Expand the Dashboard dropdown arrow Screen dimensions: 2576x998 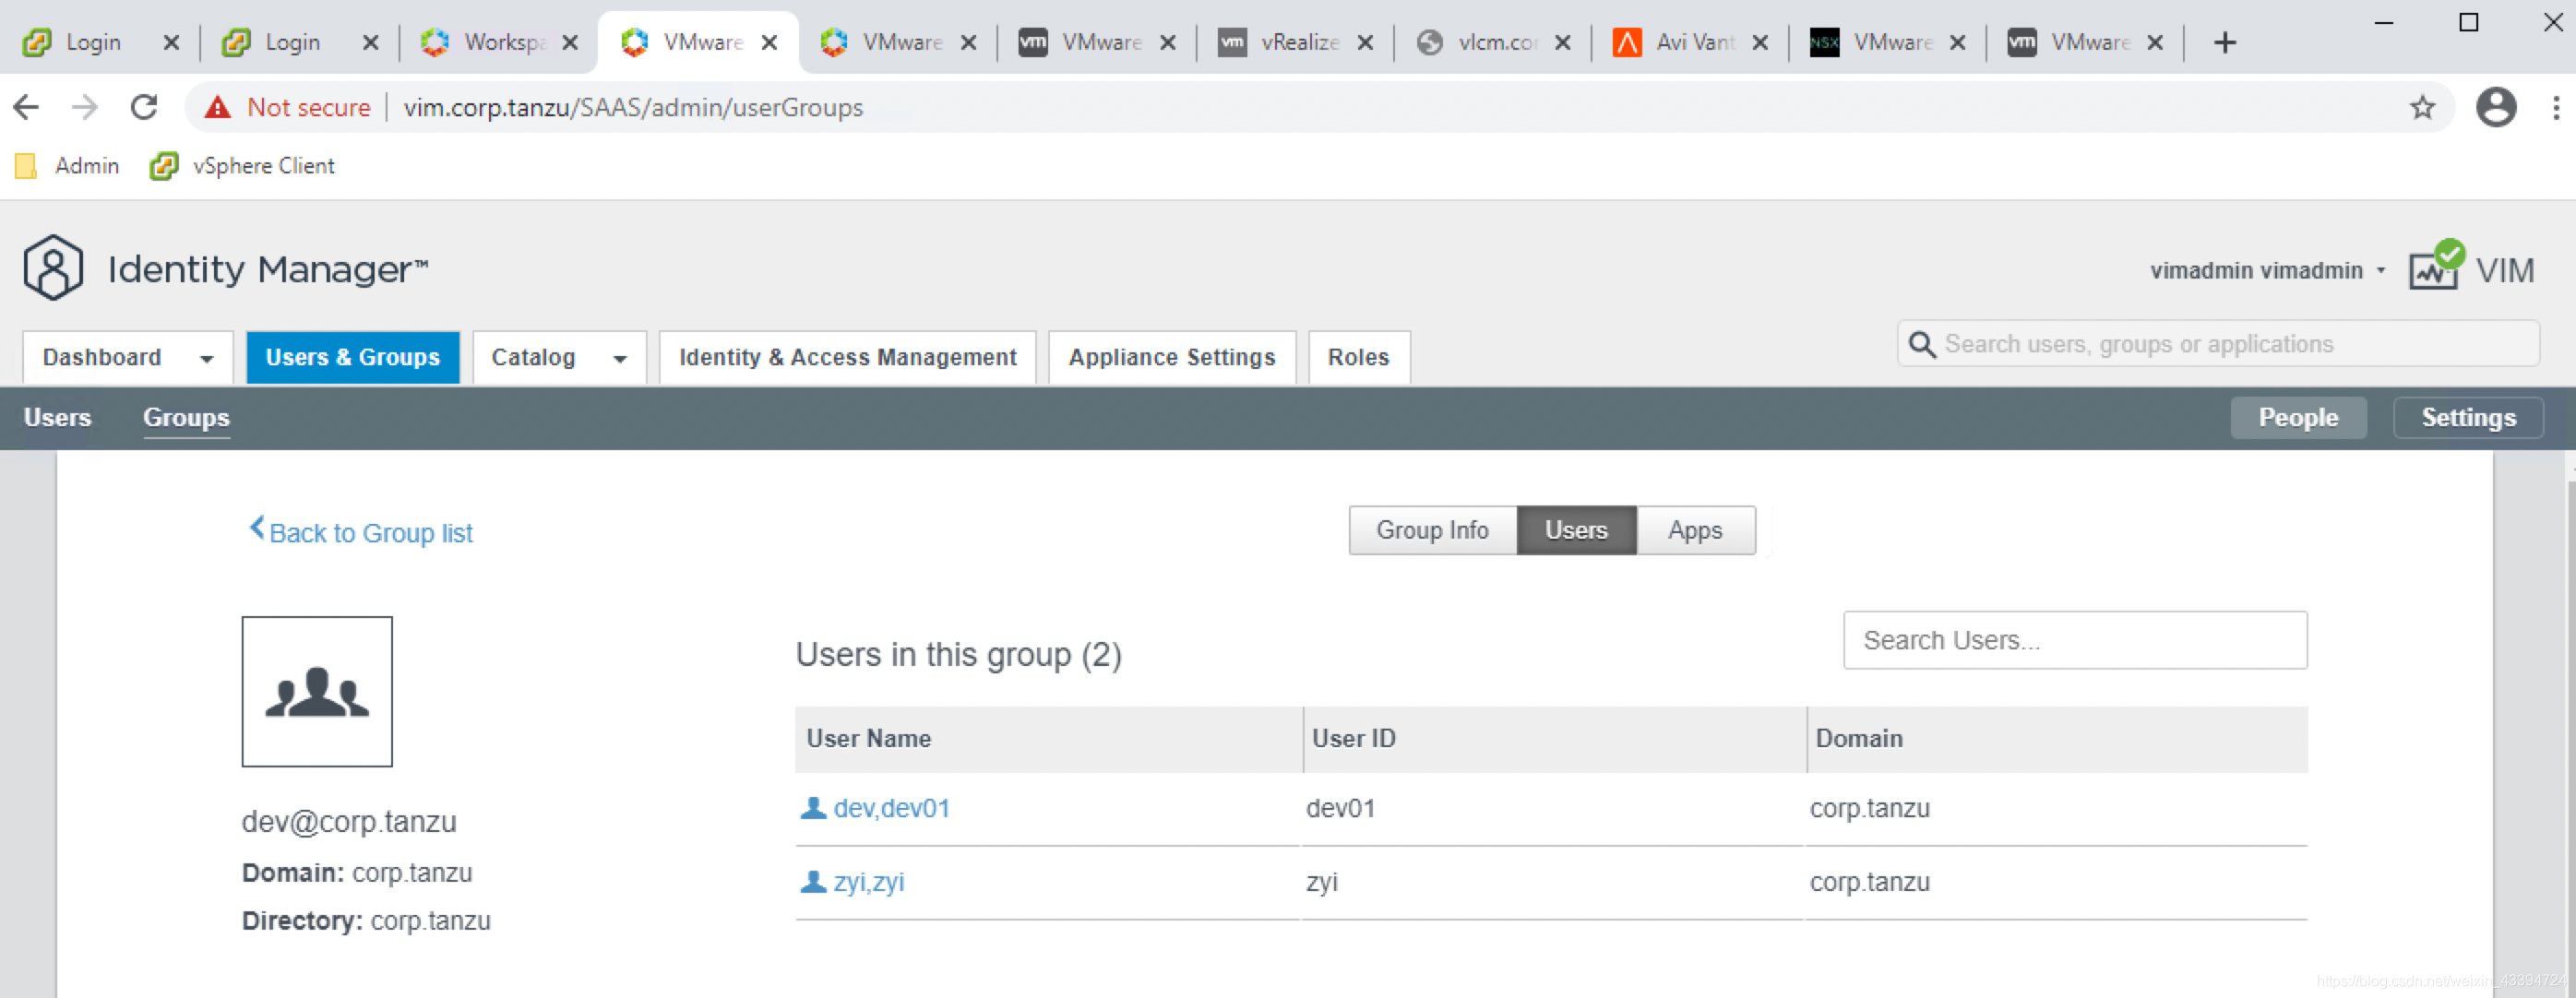pos(207,358)
